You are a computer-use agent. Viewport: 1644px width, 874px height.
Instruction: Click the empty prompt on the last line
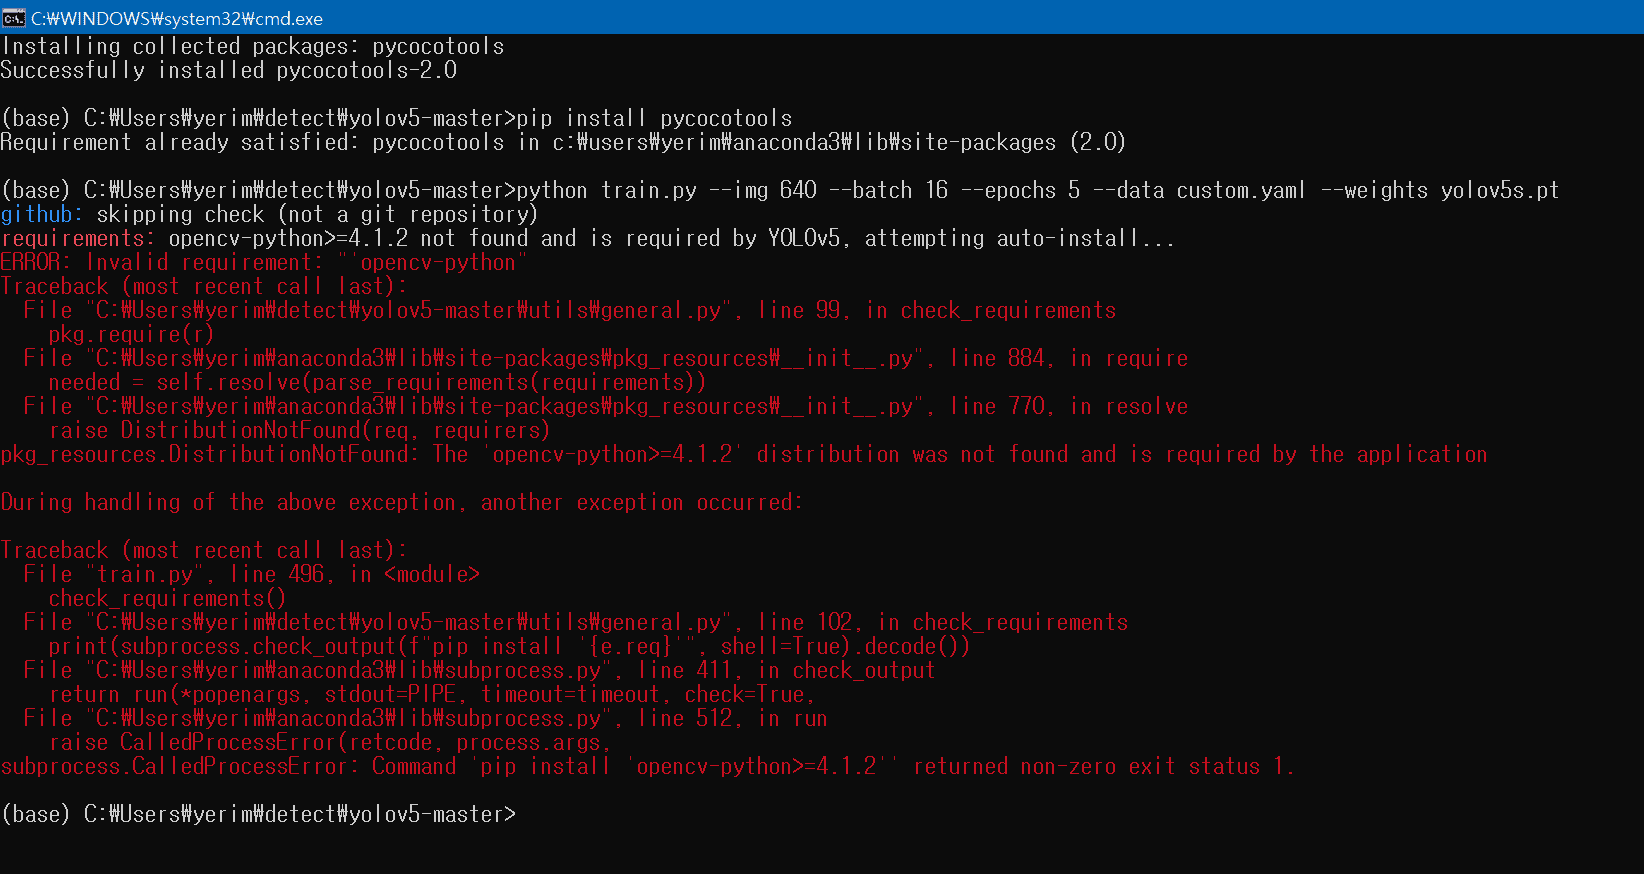point(258,814)
